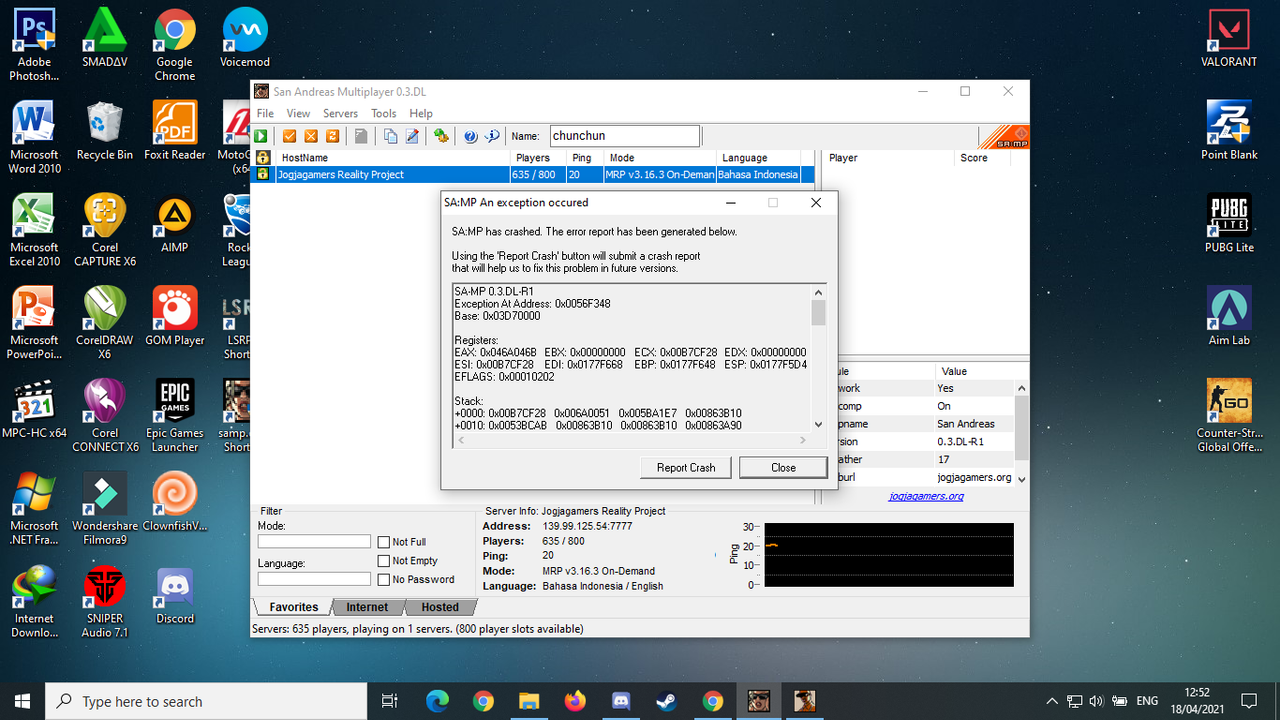This screenshot has height=720, width=1280.
Task: Click the Report Crash button
Action: coord(686,468)
